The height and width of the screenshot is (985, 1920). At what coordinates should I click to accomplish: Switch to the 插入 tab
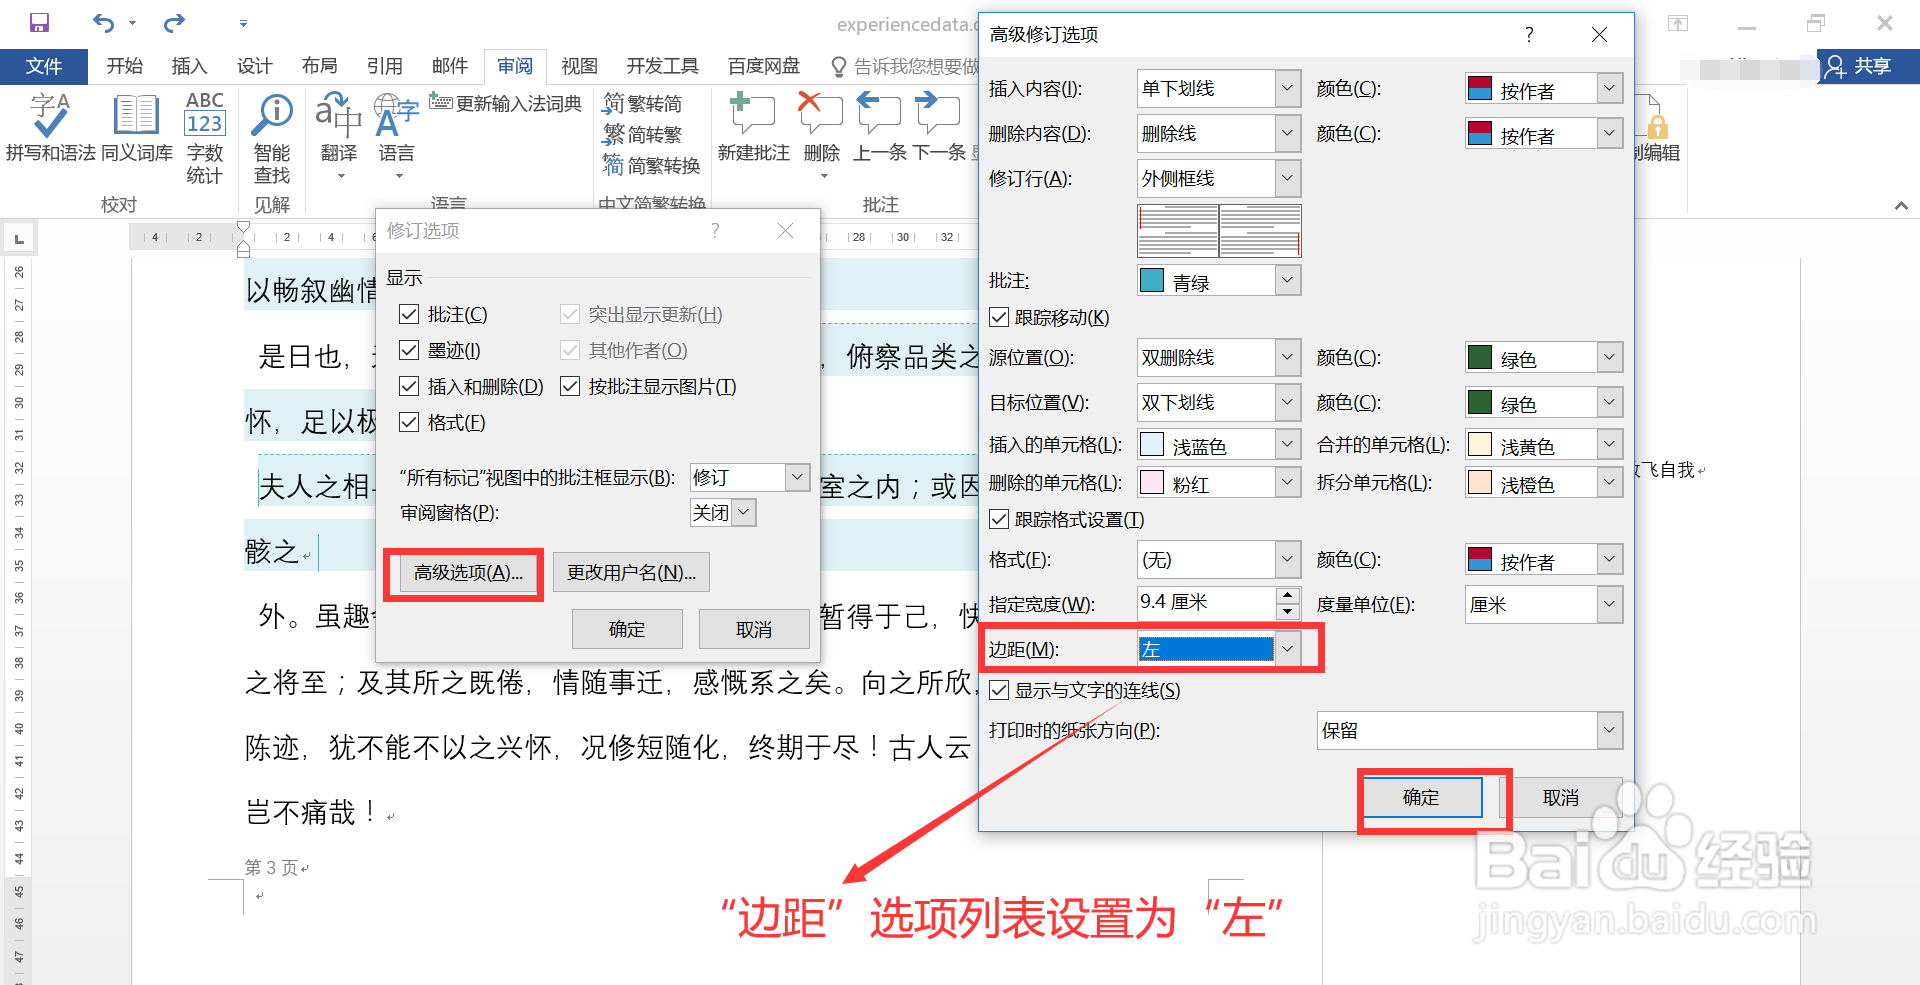click(190, 66)
